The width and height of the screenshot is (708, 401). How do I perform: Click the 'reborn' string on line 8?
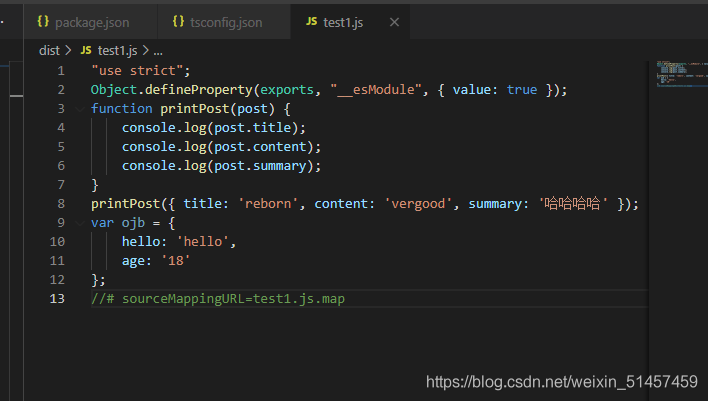[x=271, y=204]
